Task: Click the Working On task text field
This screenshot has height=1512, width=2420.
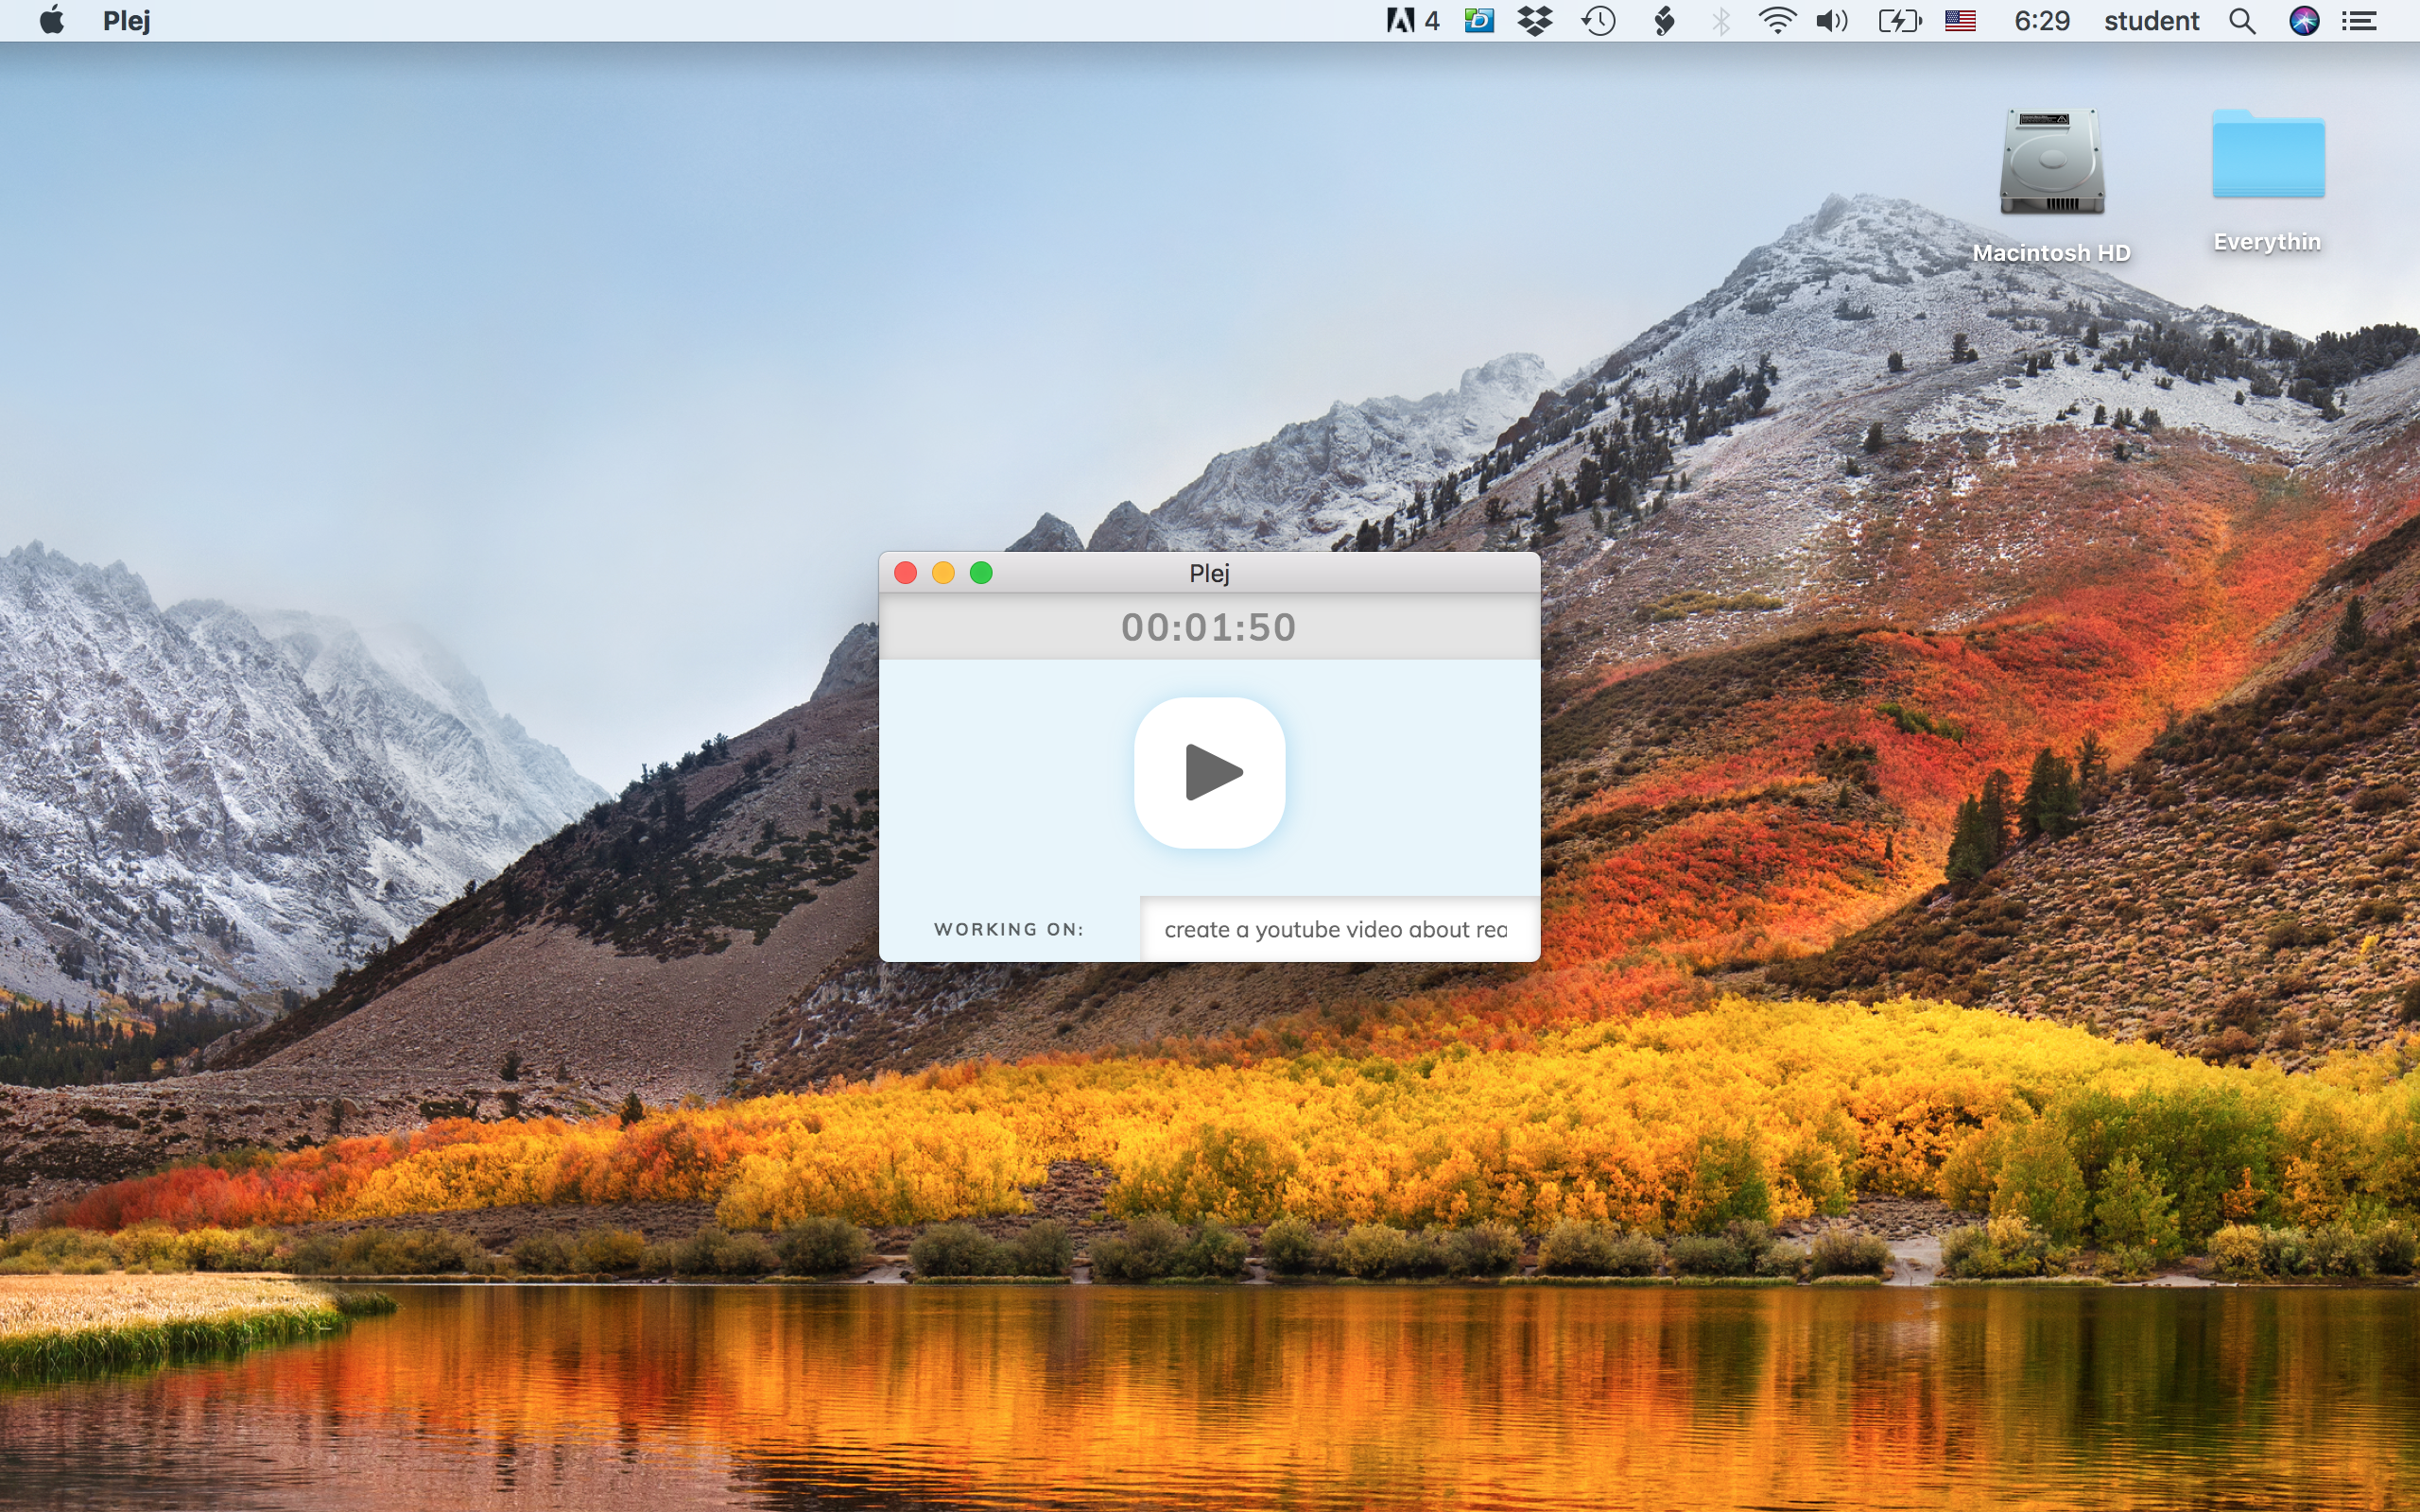Action: (x=1335, y=929)
